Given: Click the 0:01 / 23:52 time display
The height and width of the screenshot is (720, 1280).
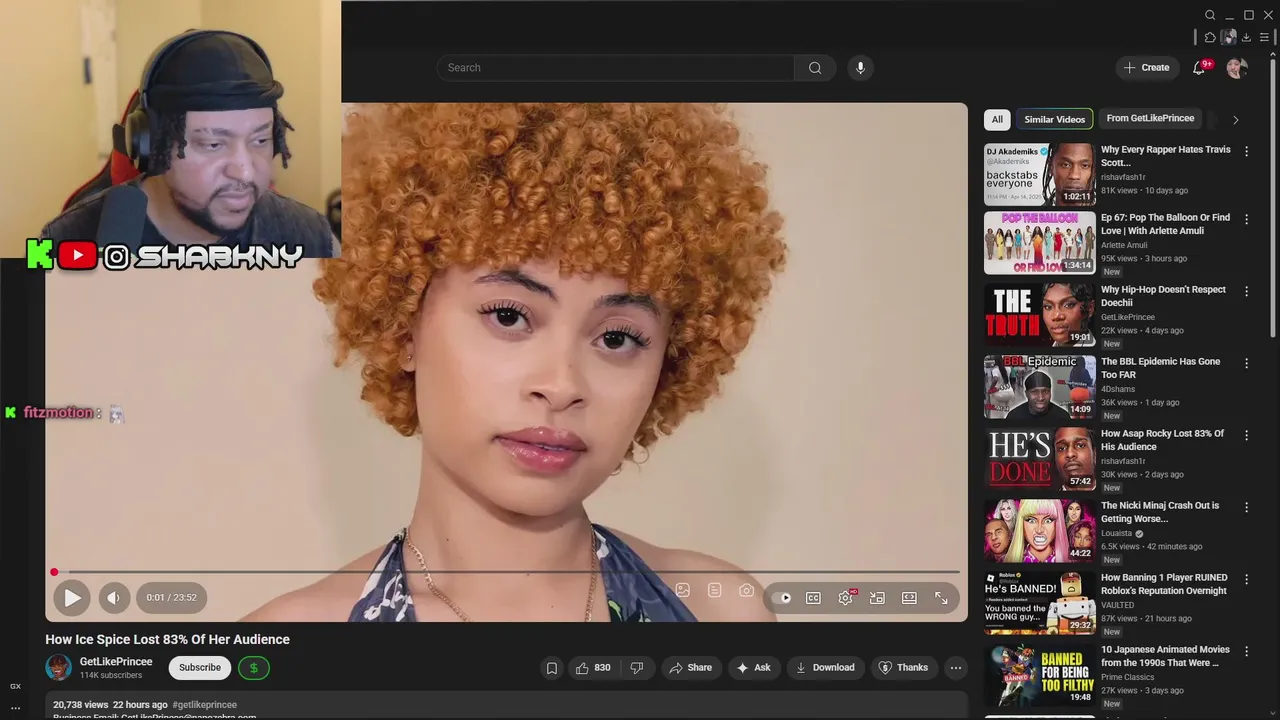Looking at the screenshot, I should click(x=172, y=598).
